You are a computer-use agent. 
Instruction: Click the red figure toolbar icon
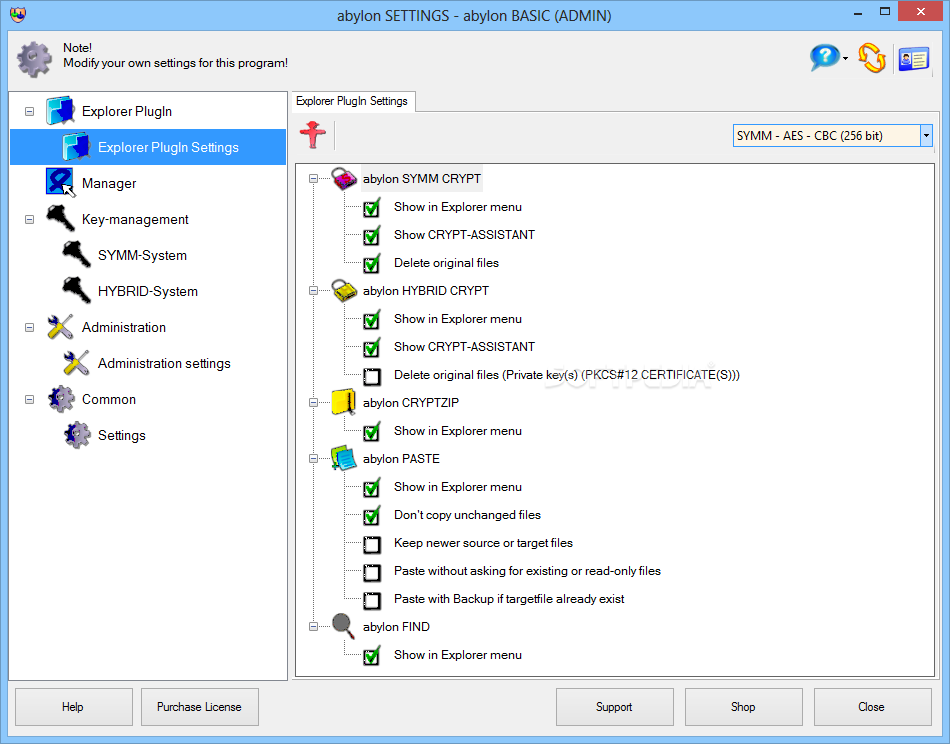coord(313,135)
